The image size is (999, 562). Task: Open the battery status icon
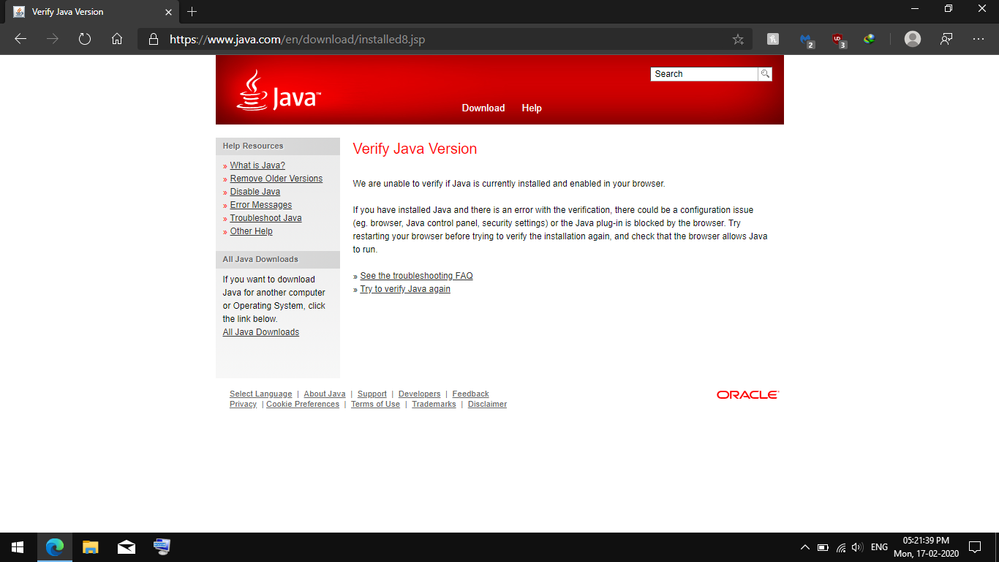point(823,547)
